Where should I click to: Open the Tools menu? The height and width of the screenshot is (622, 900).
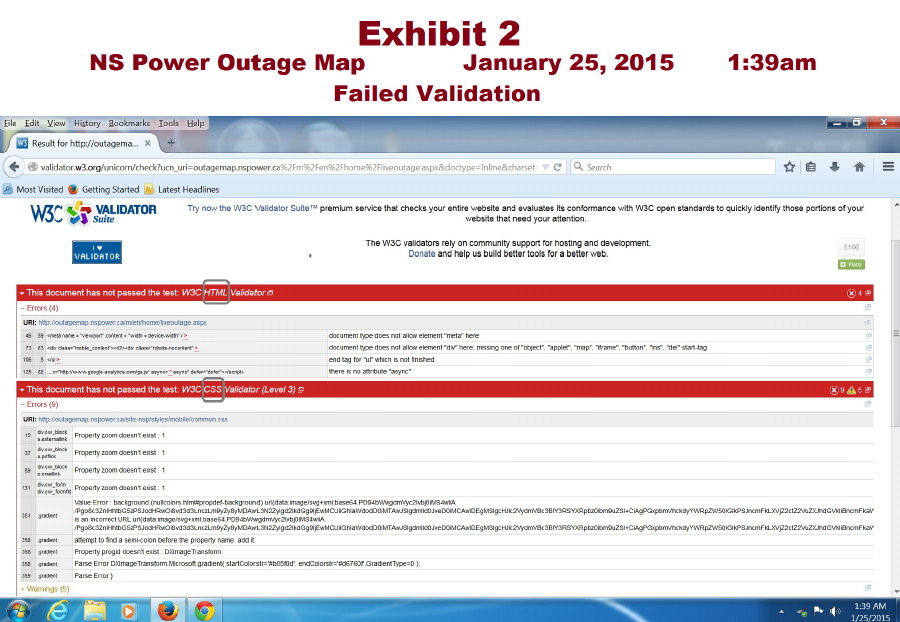[168, 123]
